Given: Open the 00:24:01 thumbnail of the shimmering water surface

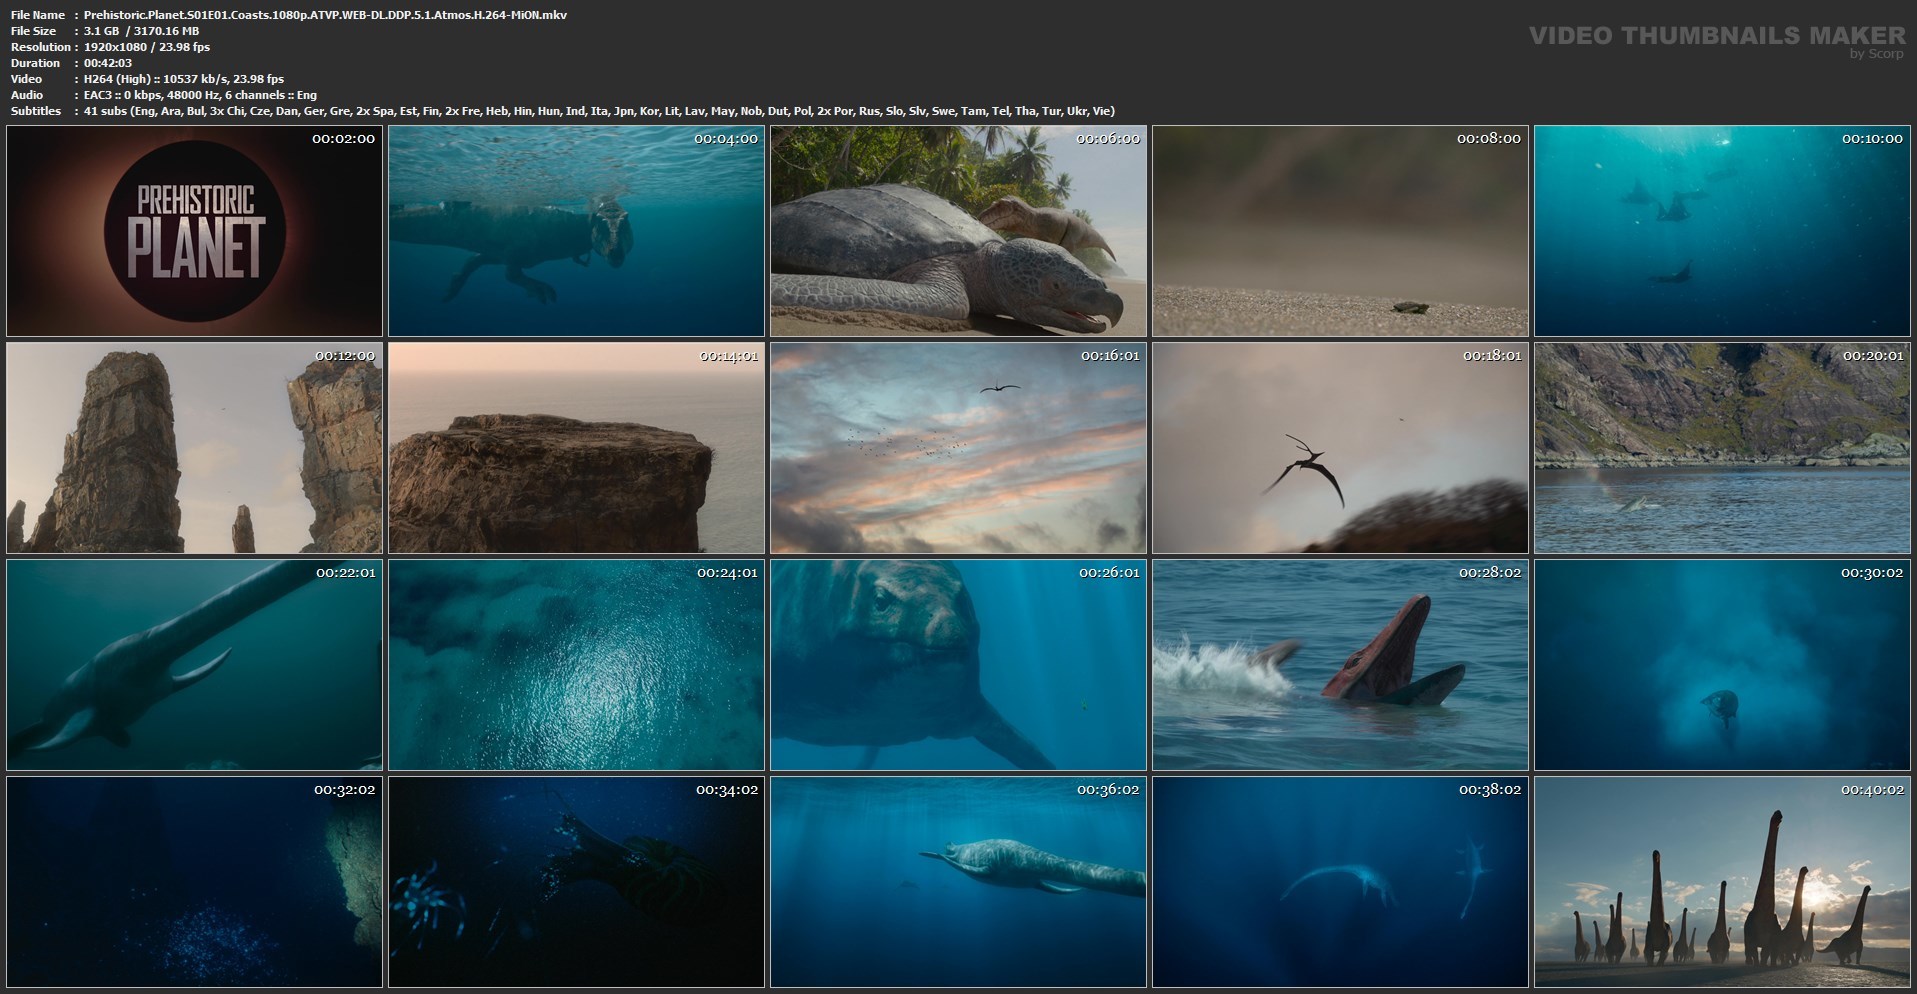Looking at the screenshot, I should tap(576, 665).
